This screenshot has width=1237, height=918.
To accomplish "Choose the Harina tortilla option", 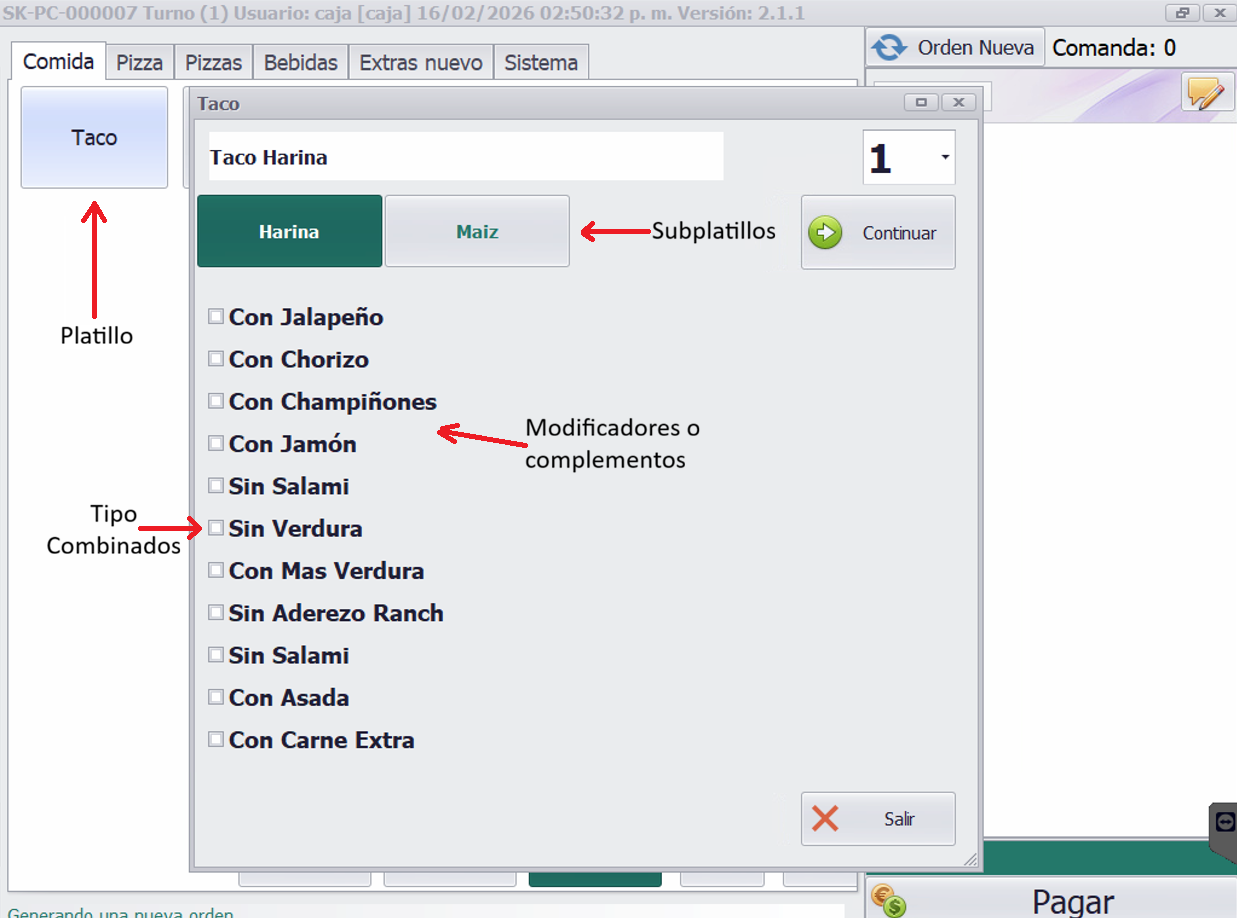I will [x=289, y=231].
